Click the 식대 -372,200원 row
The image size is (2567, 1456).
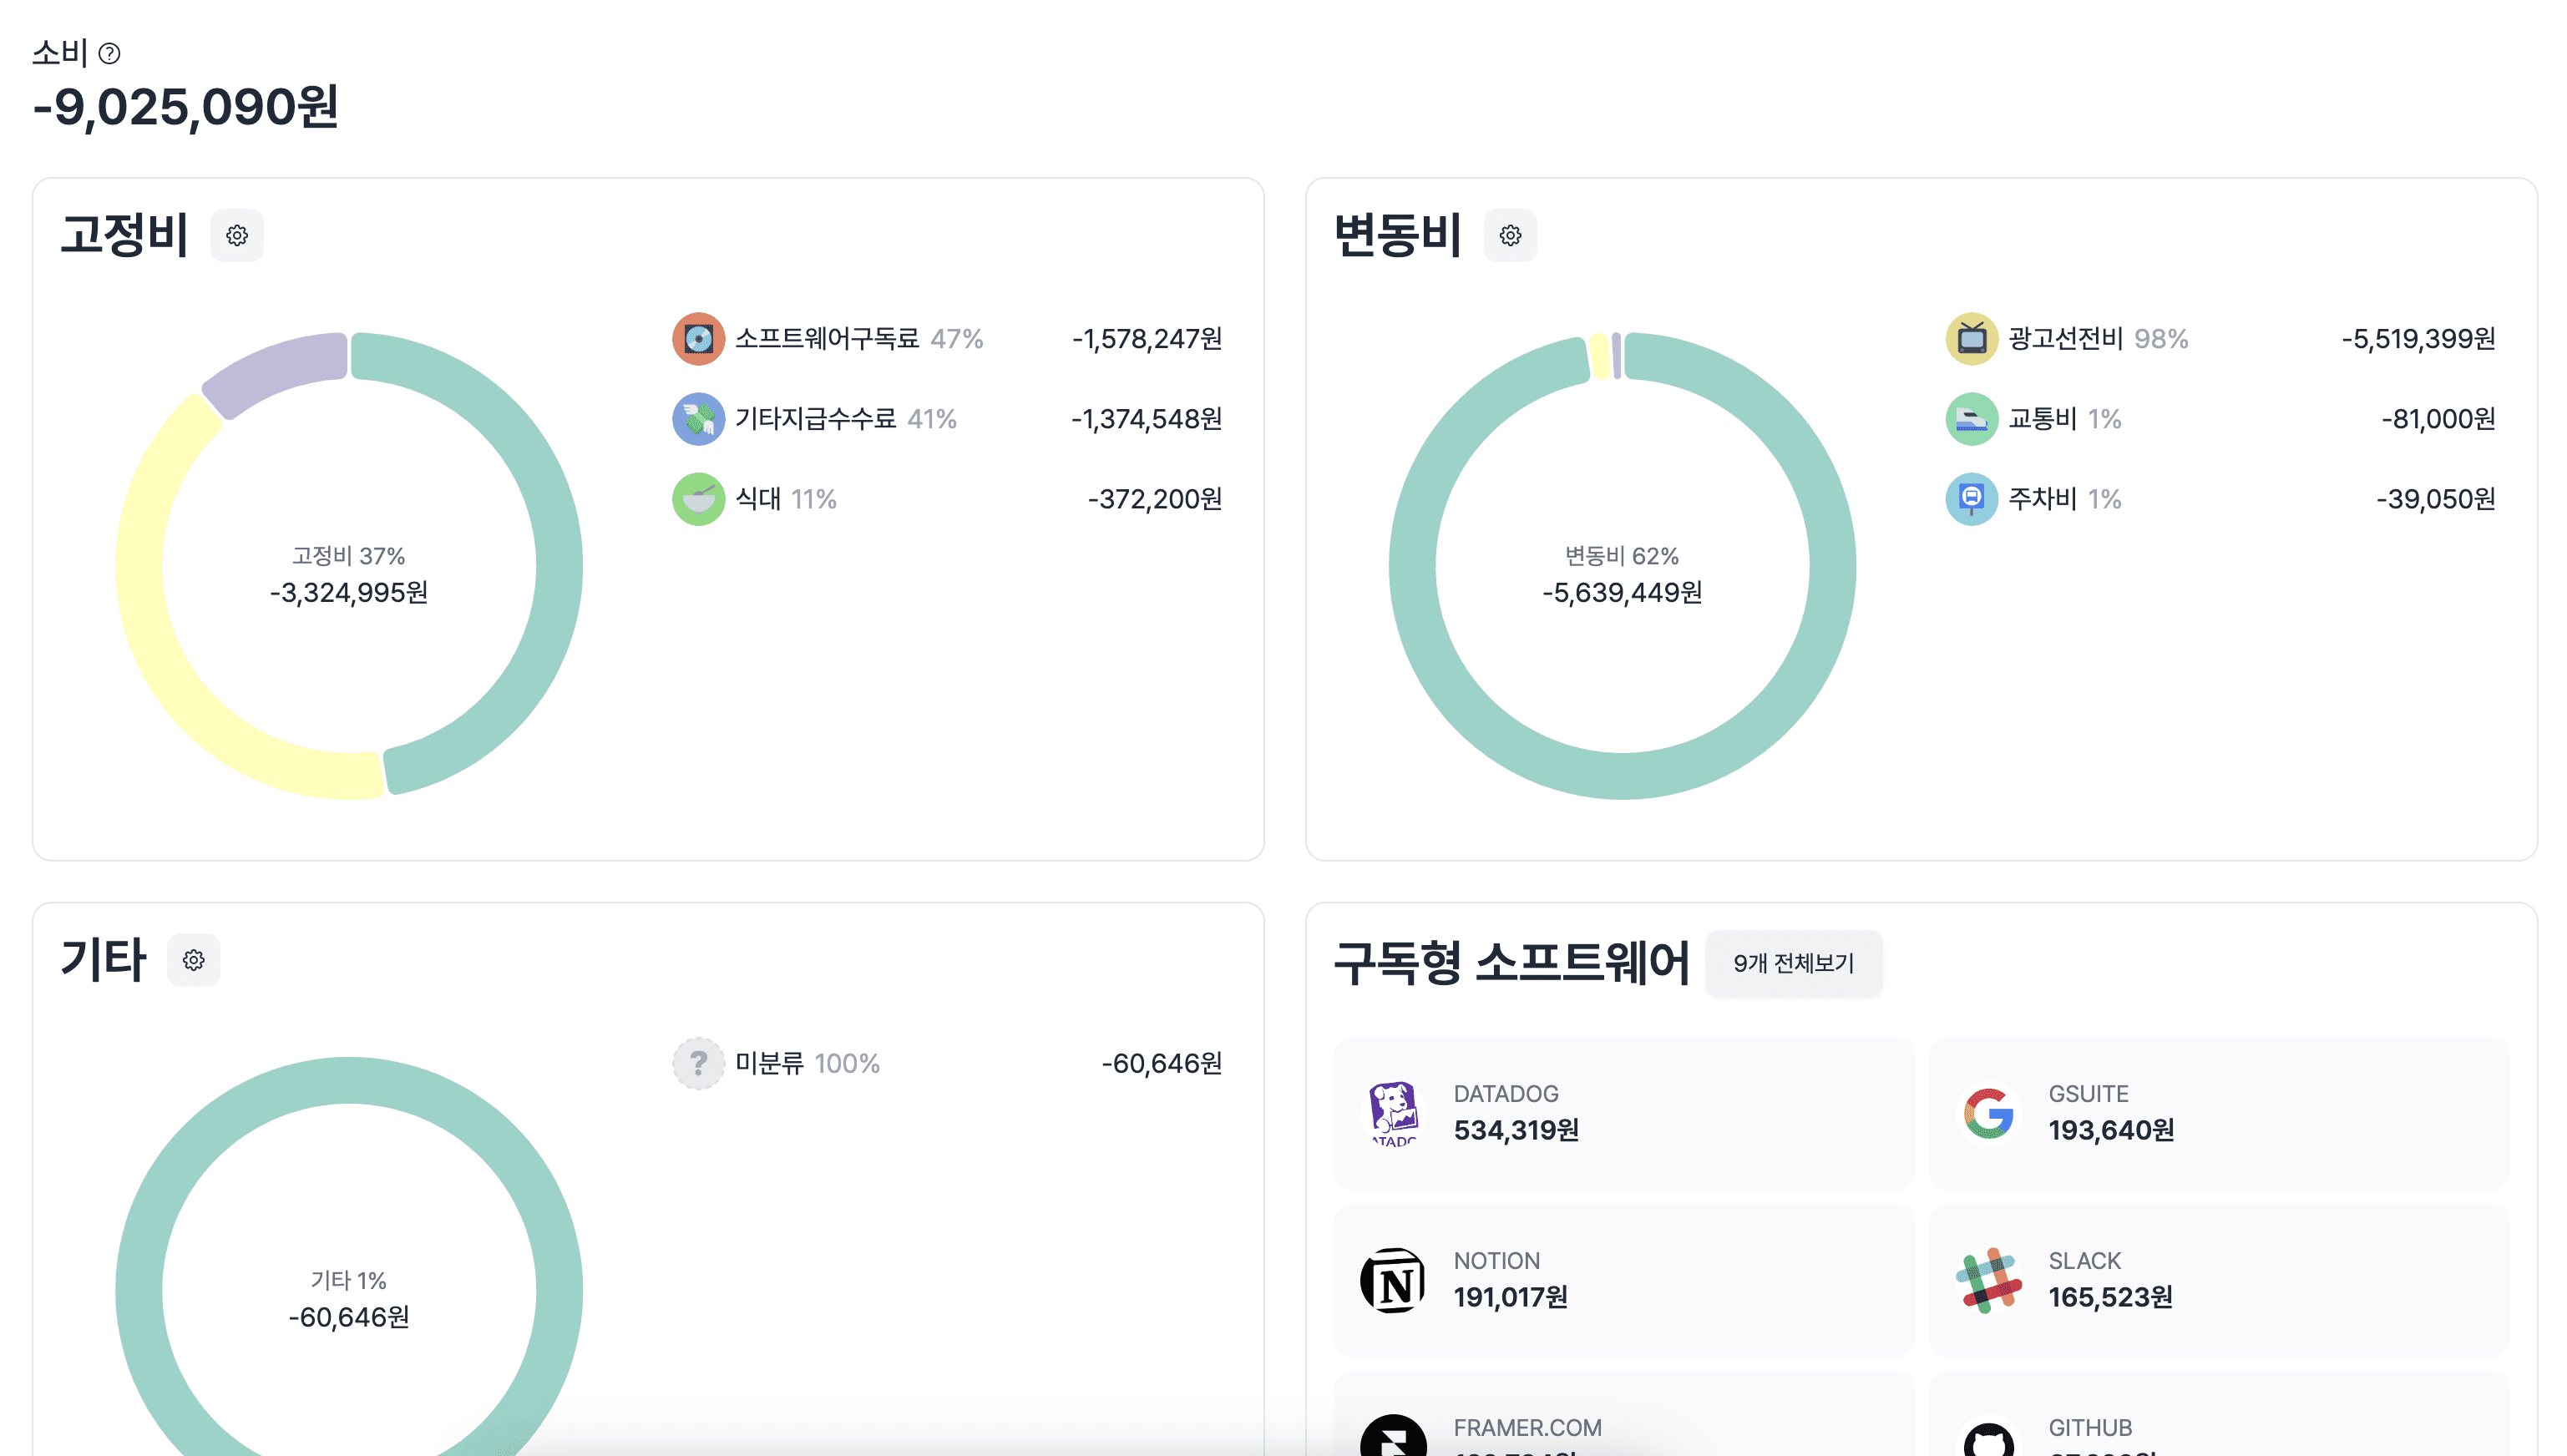pyautogui.click(x=946, y=499)
